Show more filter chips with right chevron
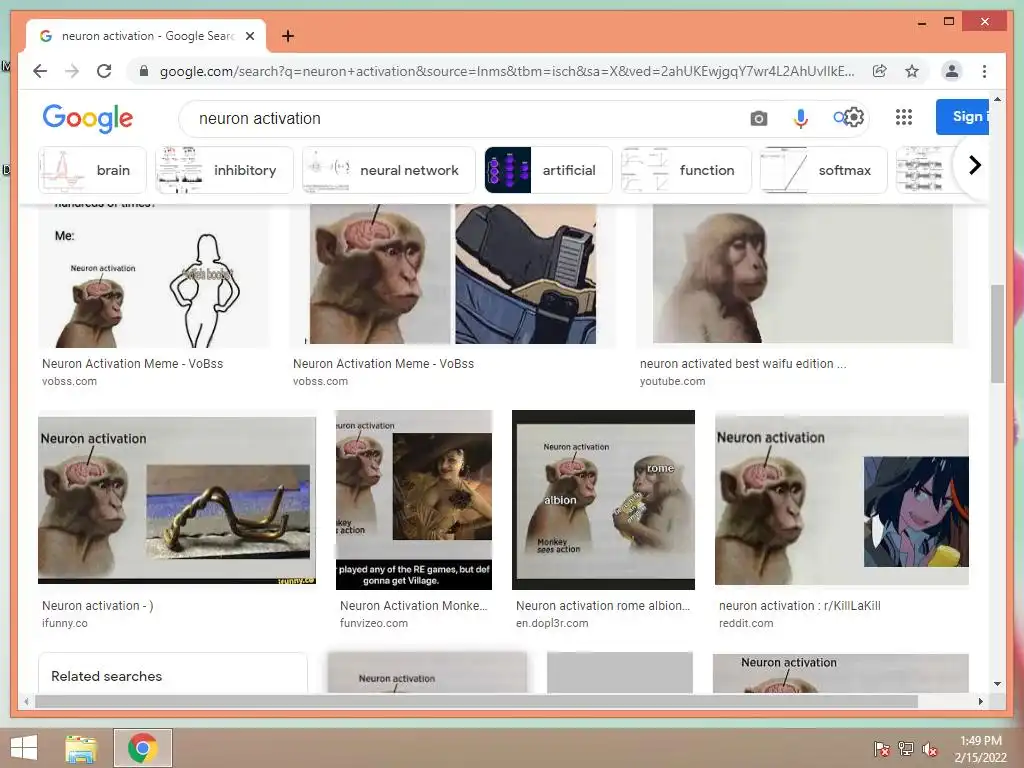This screenshot has height=768, width=1024. 974,165
